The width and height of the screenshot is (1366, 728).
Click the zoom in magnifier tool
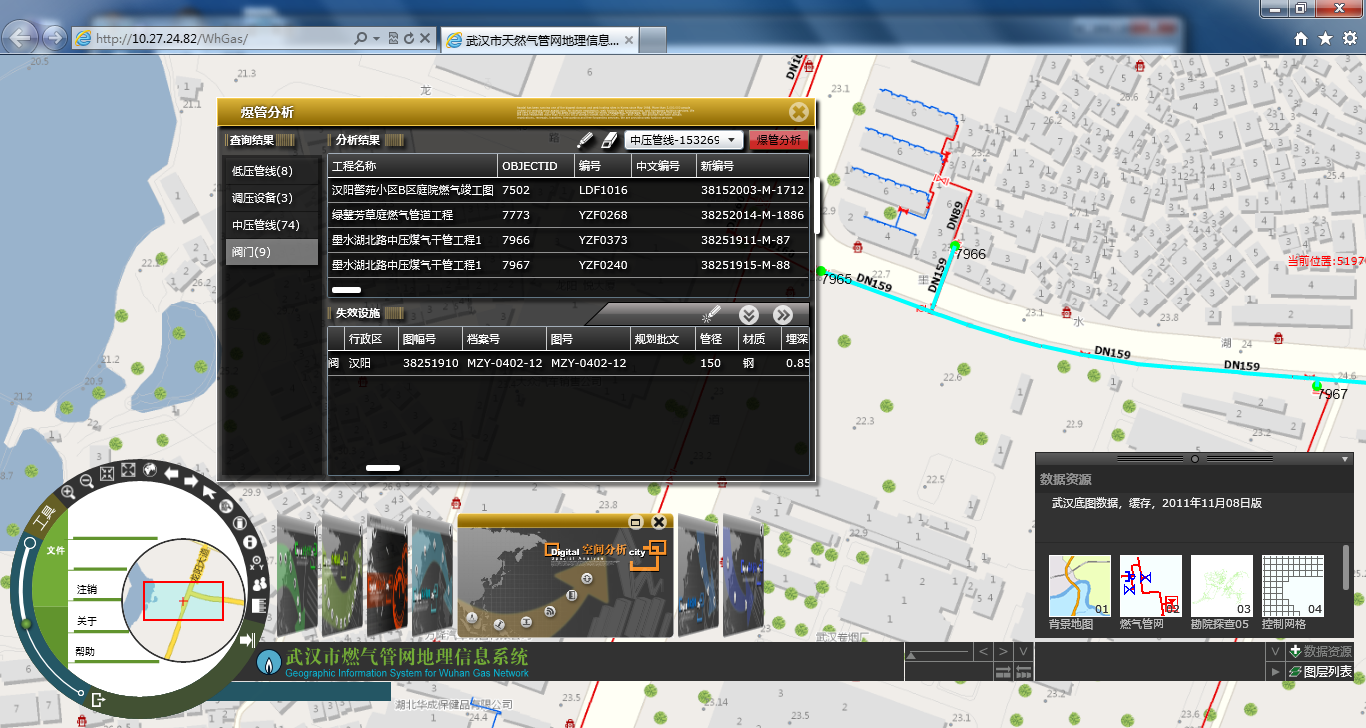68,492
